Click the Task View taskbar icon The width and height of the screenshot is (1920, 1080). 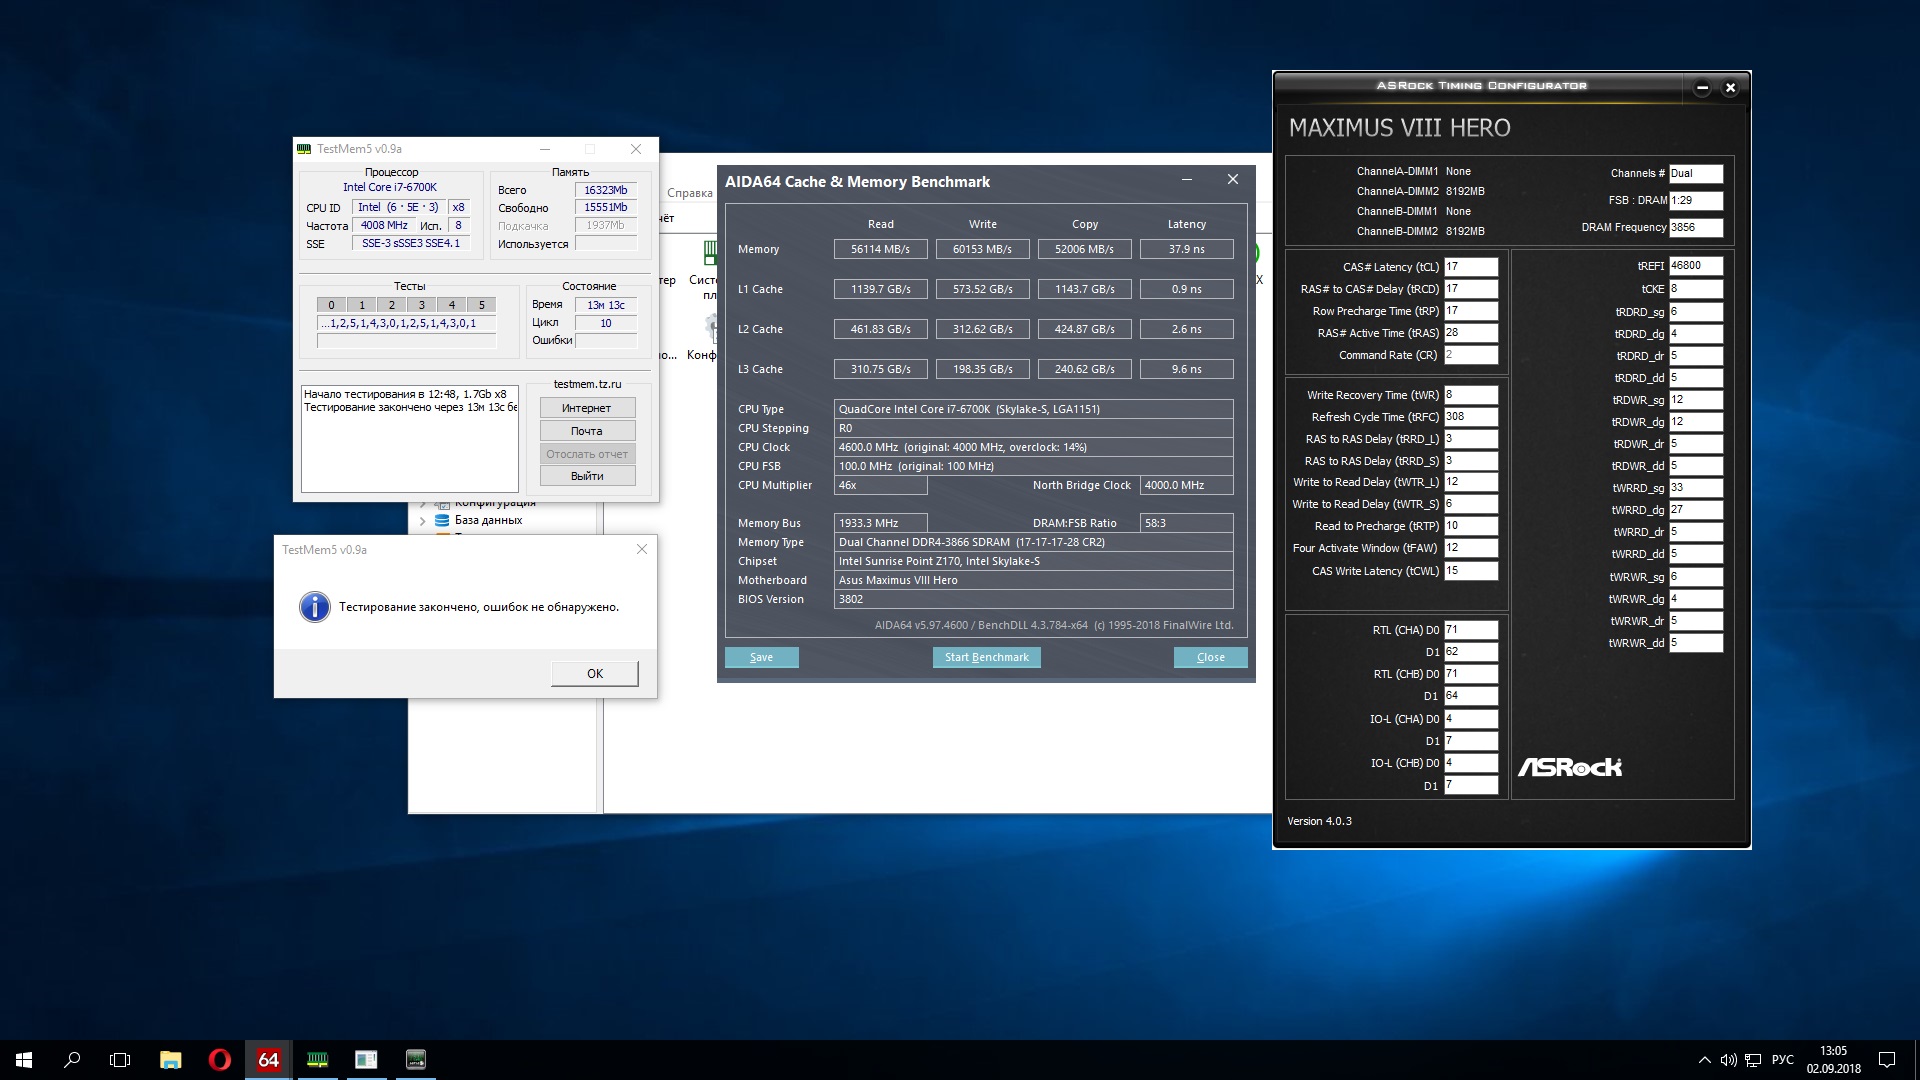(120, 1060)
